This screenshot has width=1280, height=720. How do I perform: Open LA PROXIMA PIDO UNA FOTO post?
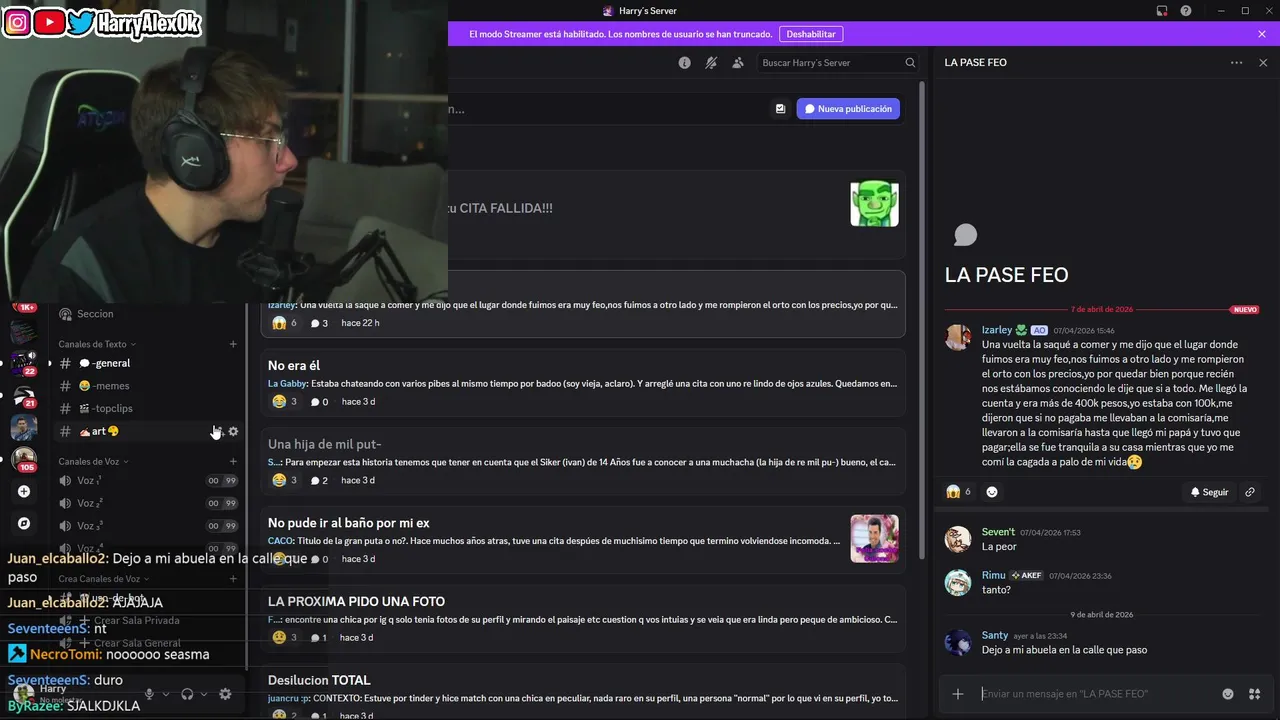click(x=583, y=619)
